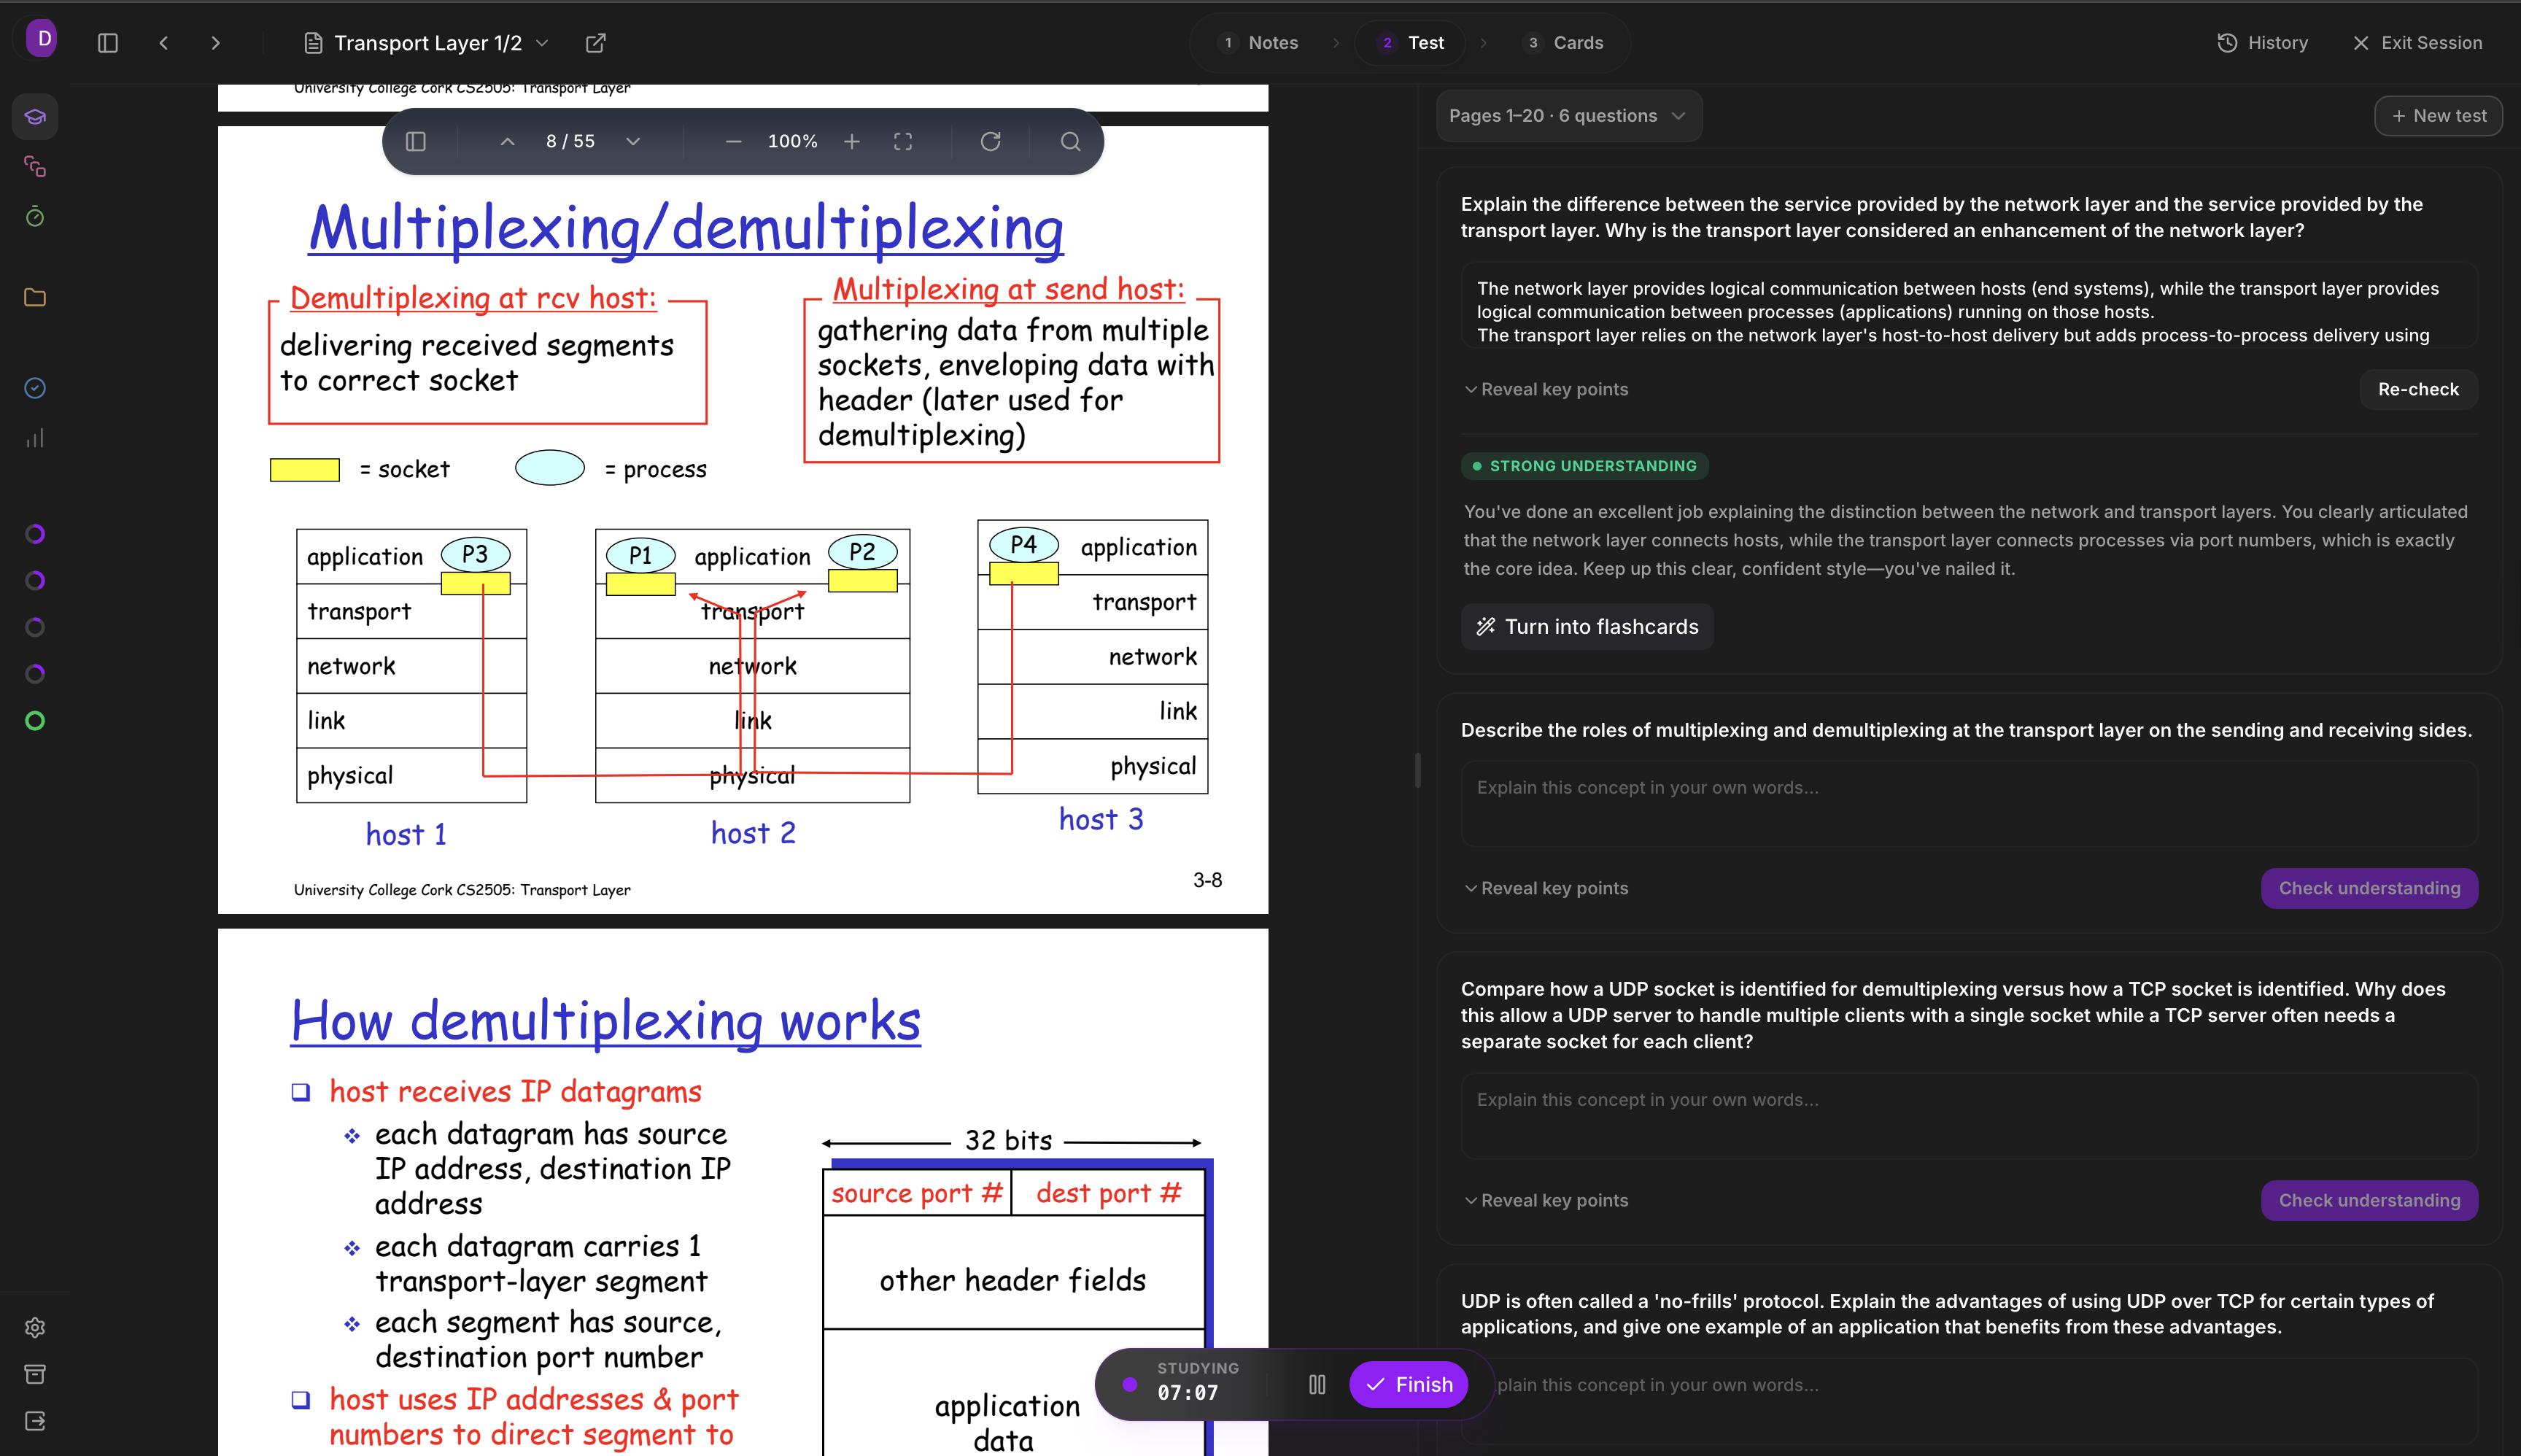This screenshot has height=1456, width=2521.
Task: Click Exit Session
Action: click(2418, 43)
